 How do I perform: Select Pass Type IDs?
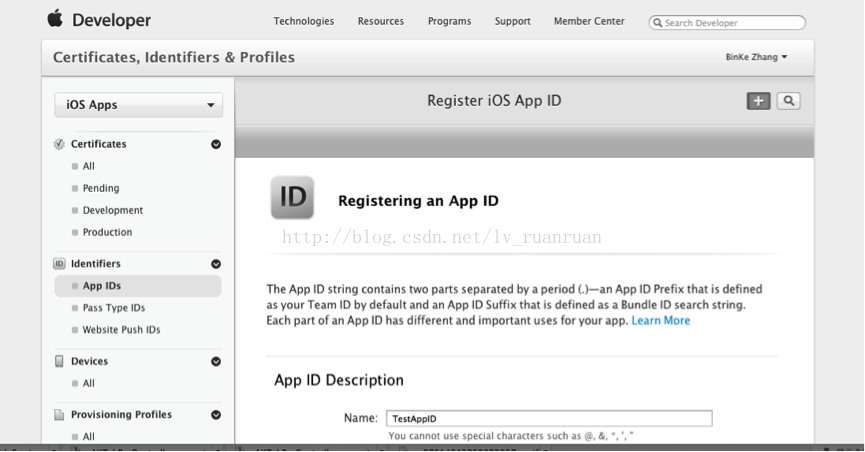coord(114,308)
